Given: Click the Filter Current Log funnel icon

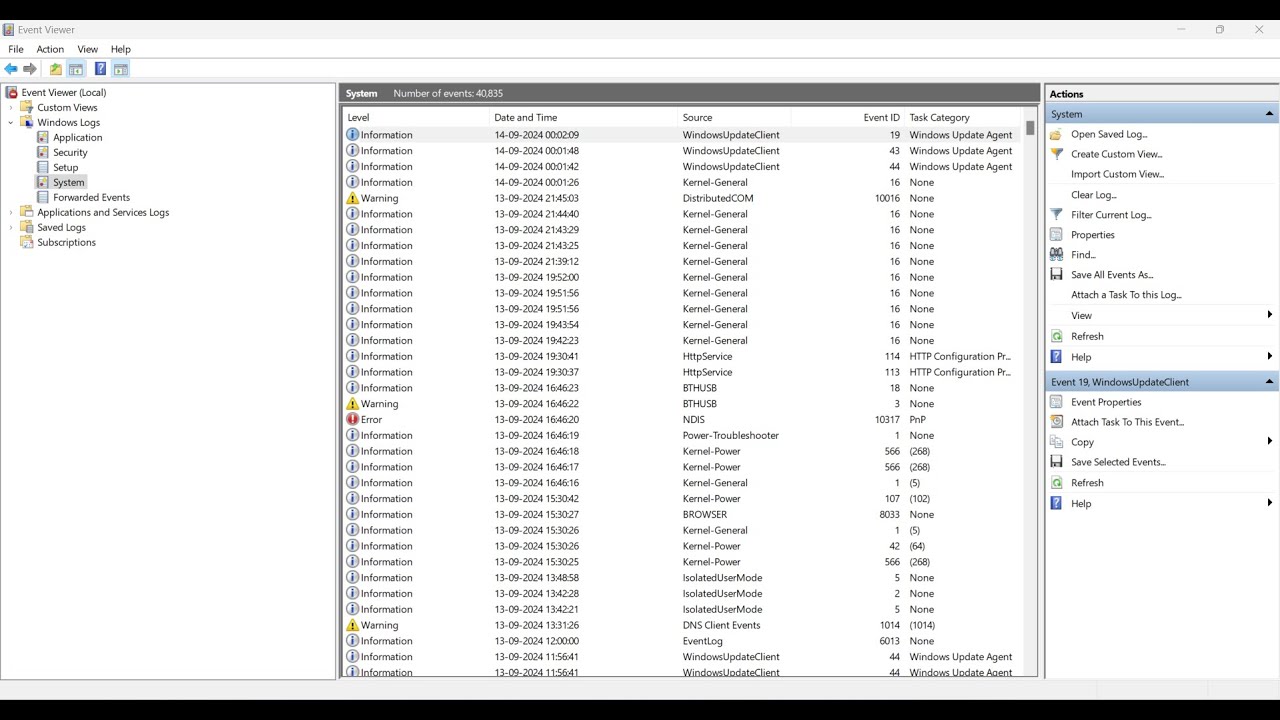Looking at the screenshot, I should pyautogui.click(x=1056, y=214).
